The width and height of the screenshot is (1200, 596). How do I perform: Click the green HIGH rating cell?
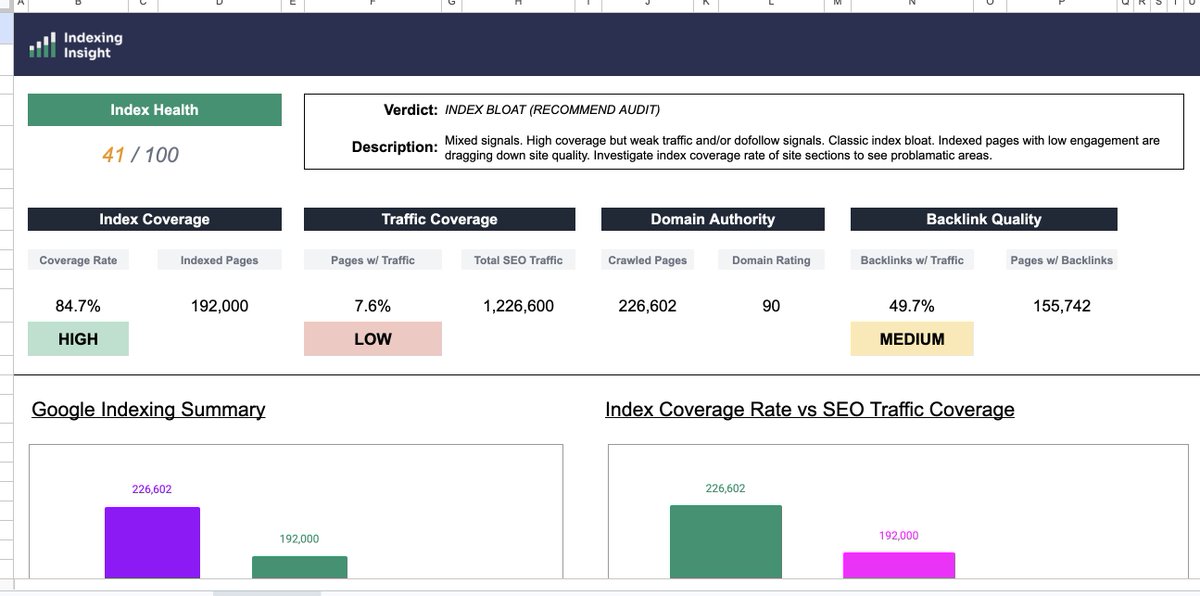[78, 339]
